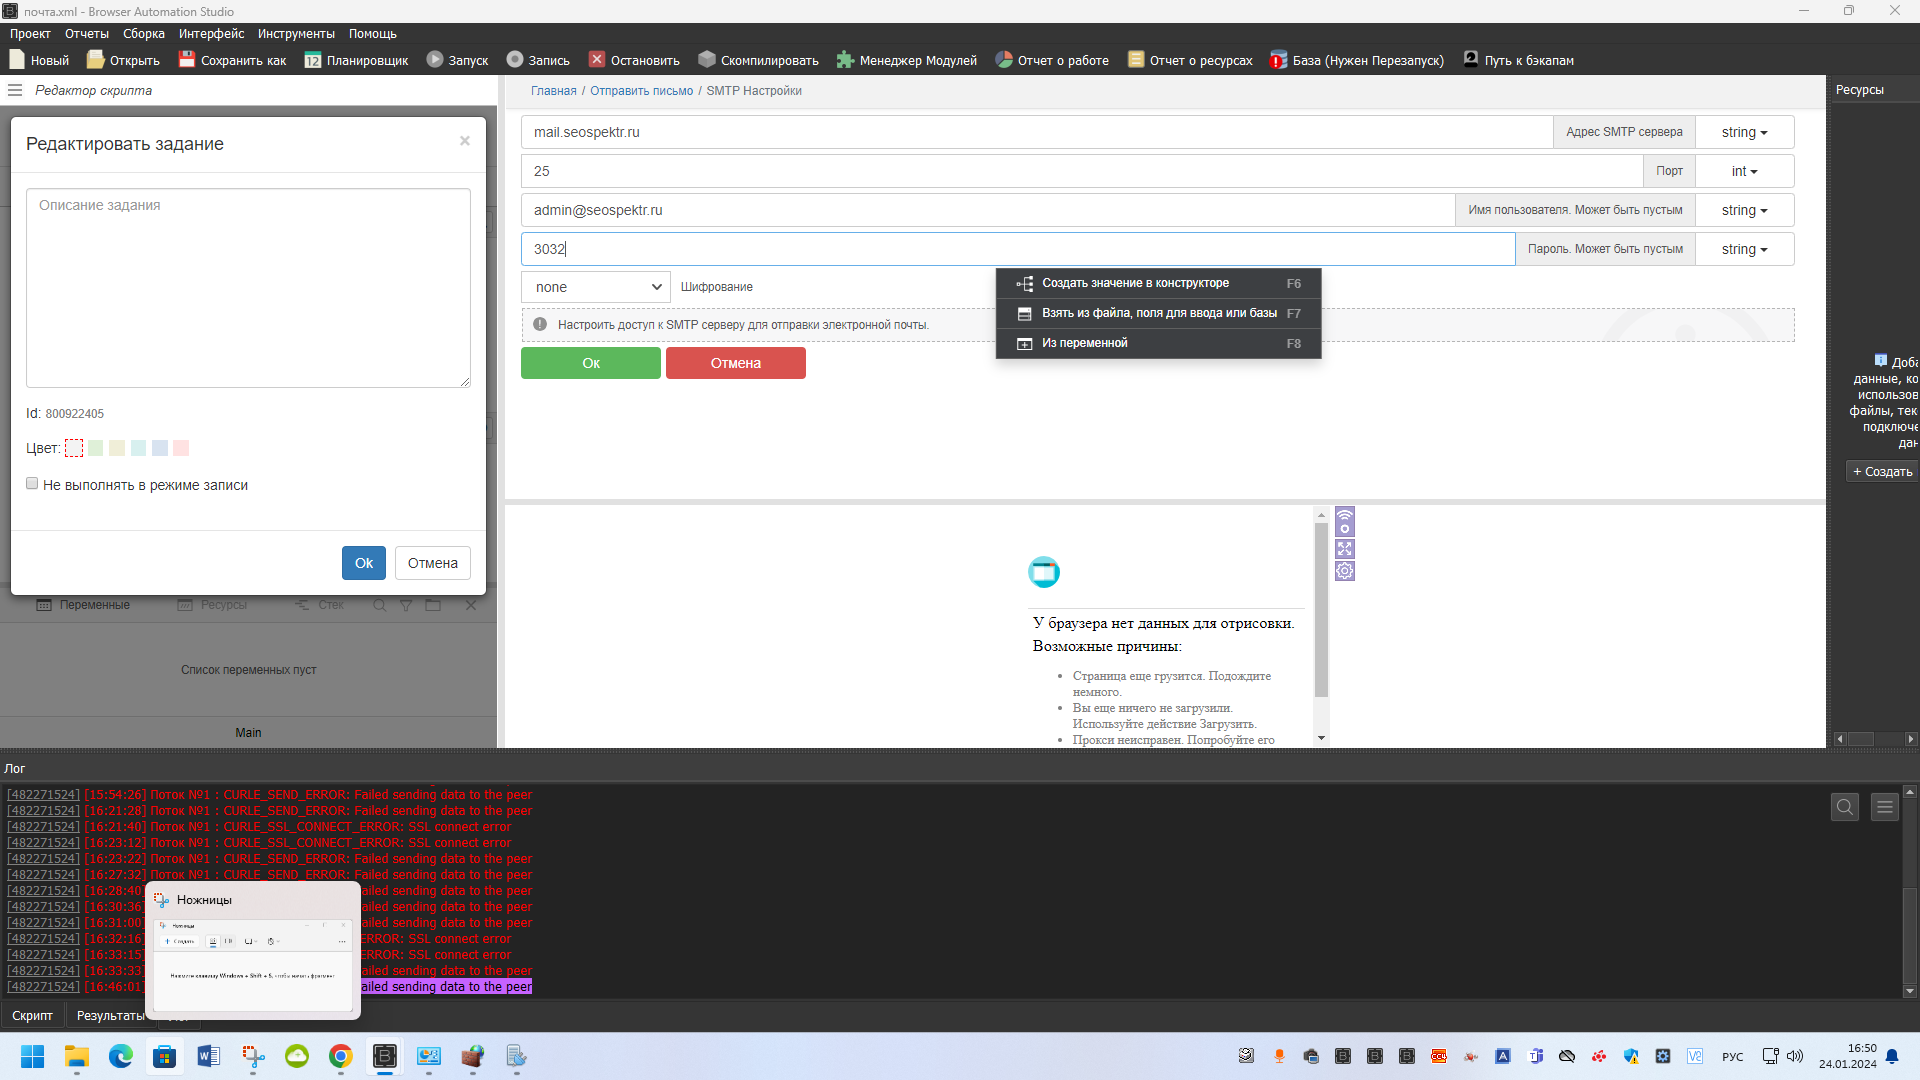Open Менеджер Модулей puzzle icon

pyautogui.click(x=845, y=60)
